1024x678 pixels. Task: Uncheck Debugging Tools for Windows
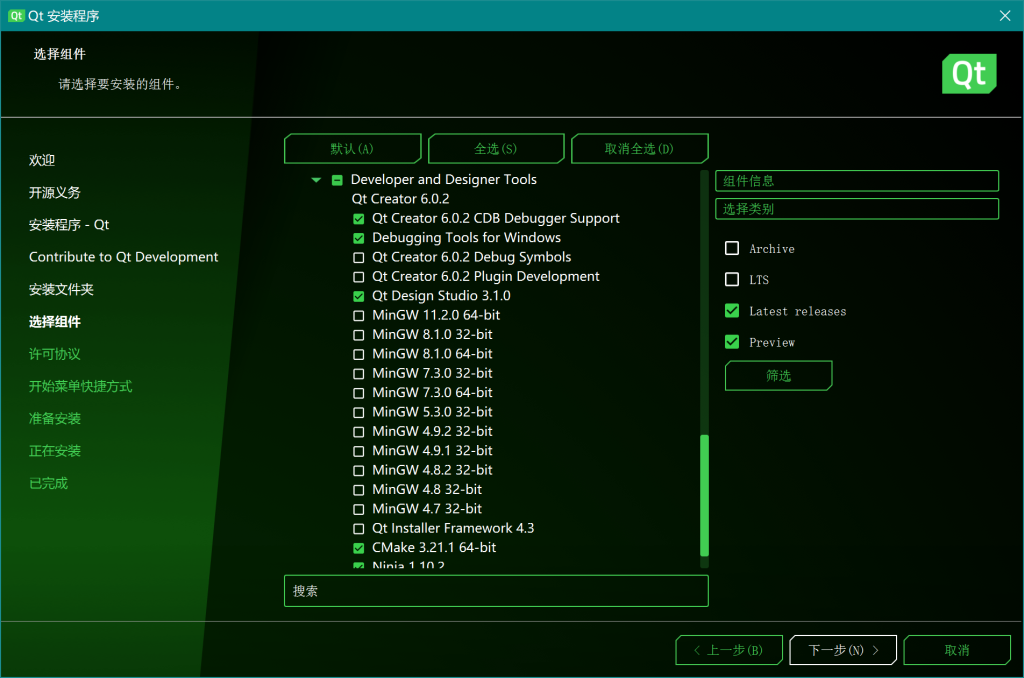[359, 238]
